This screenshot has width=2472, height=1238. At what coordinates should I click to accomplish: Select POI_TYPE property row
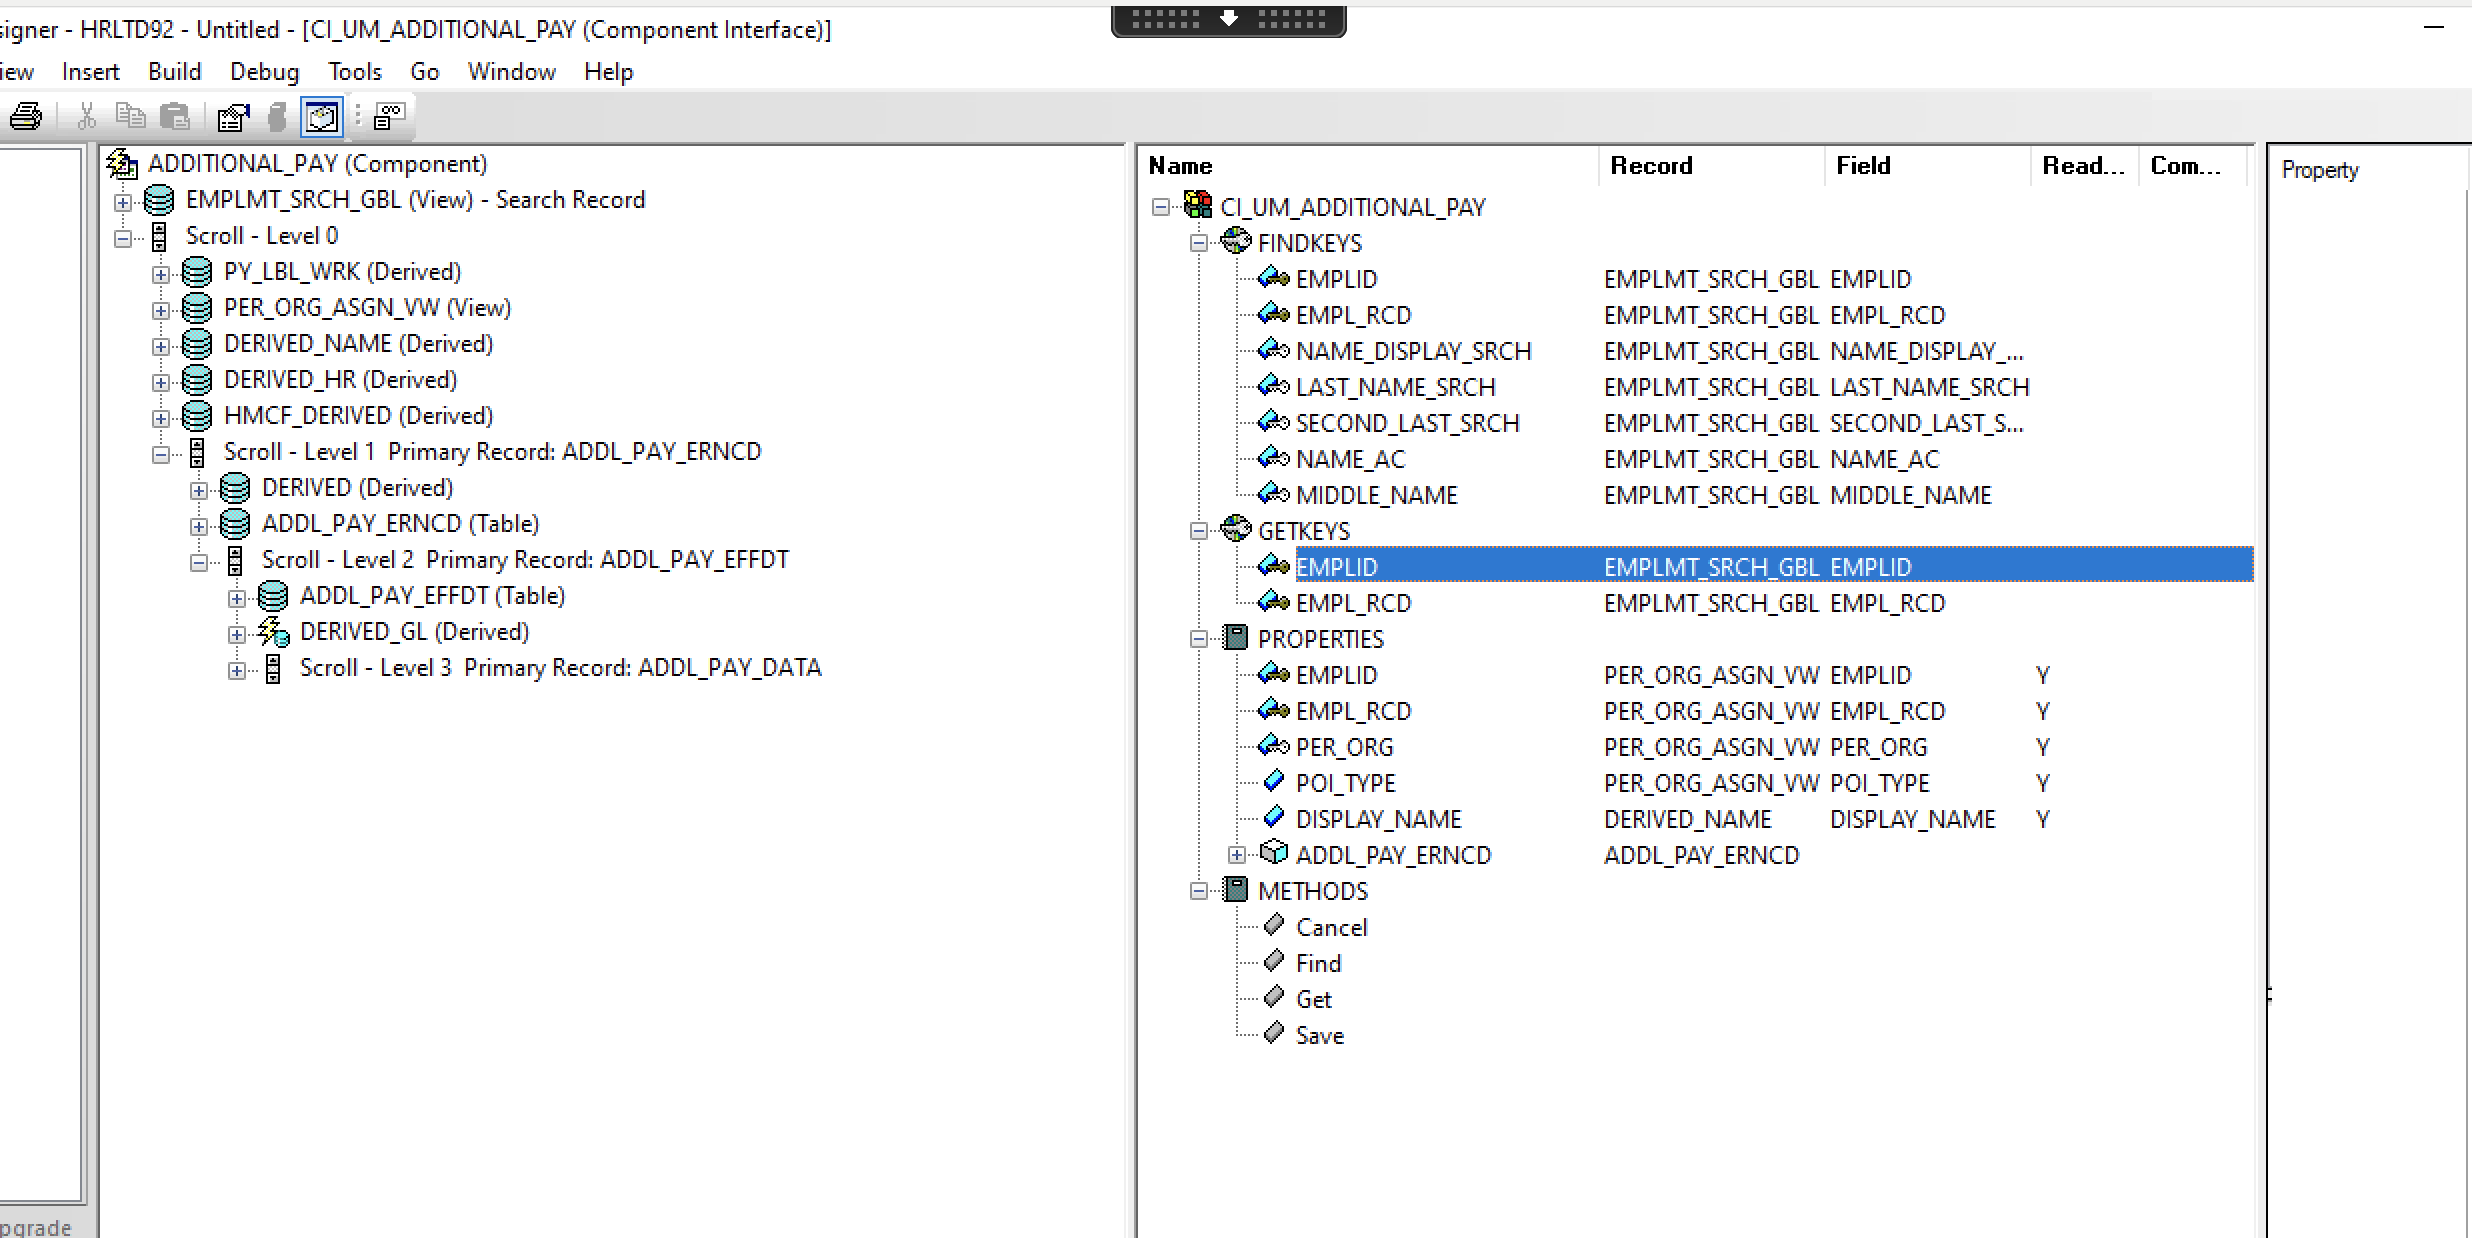pos(1345,783)
